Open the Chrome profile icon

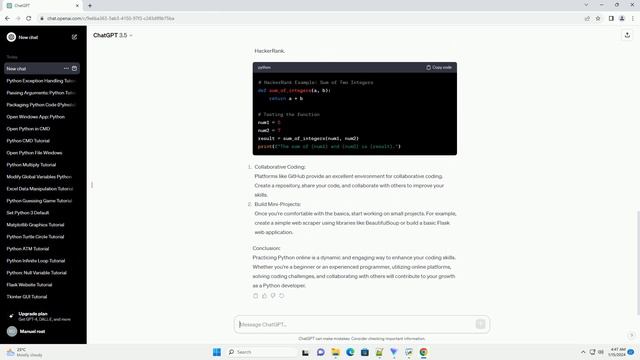[622, 18]
